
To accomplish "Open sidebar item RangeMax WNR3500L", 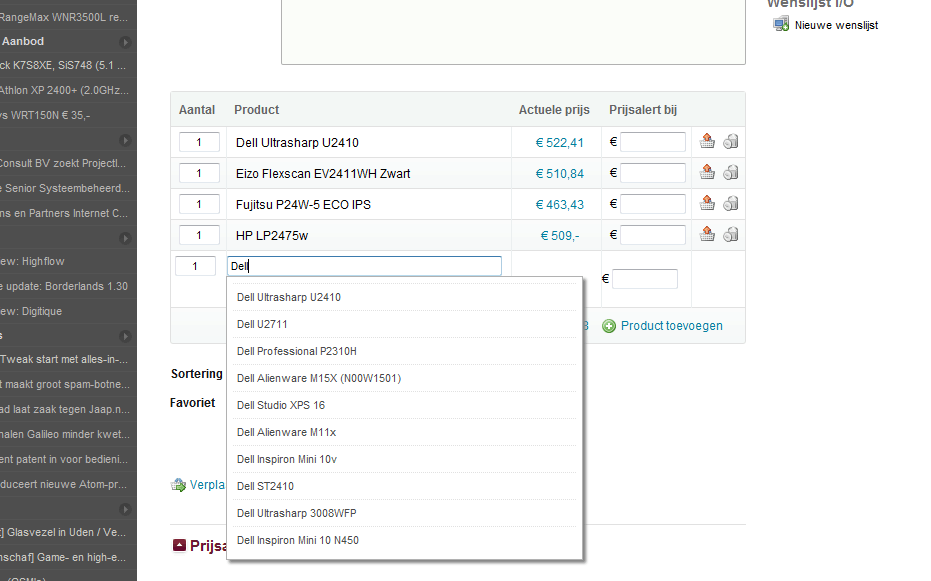I will (64, 17).
